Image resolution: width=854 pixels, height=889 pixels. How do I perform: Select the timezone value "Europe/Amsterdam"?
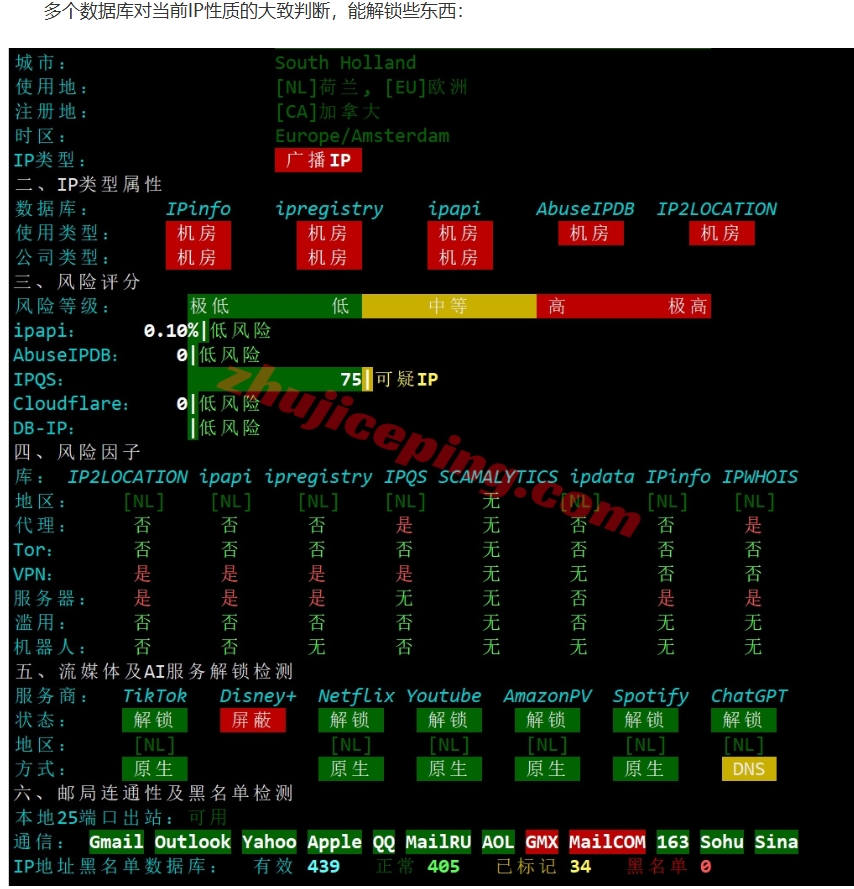click(x=362, y=136)
